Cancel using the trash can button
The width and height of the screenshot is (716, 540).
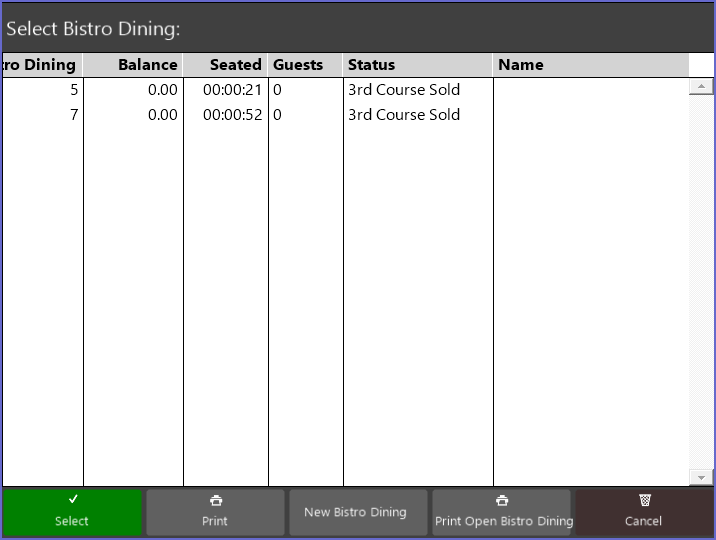coord(643,512)
